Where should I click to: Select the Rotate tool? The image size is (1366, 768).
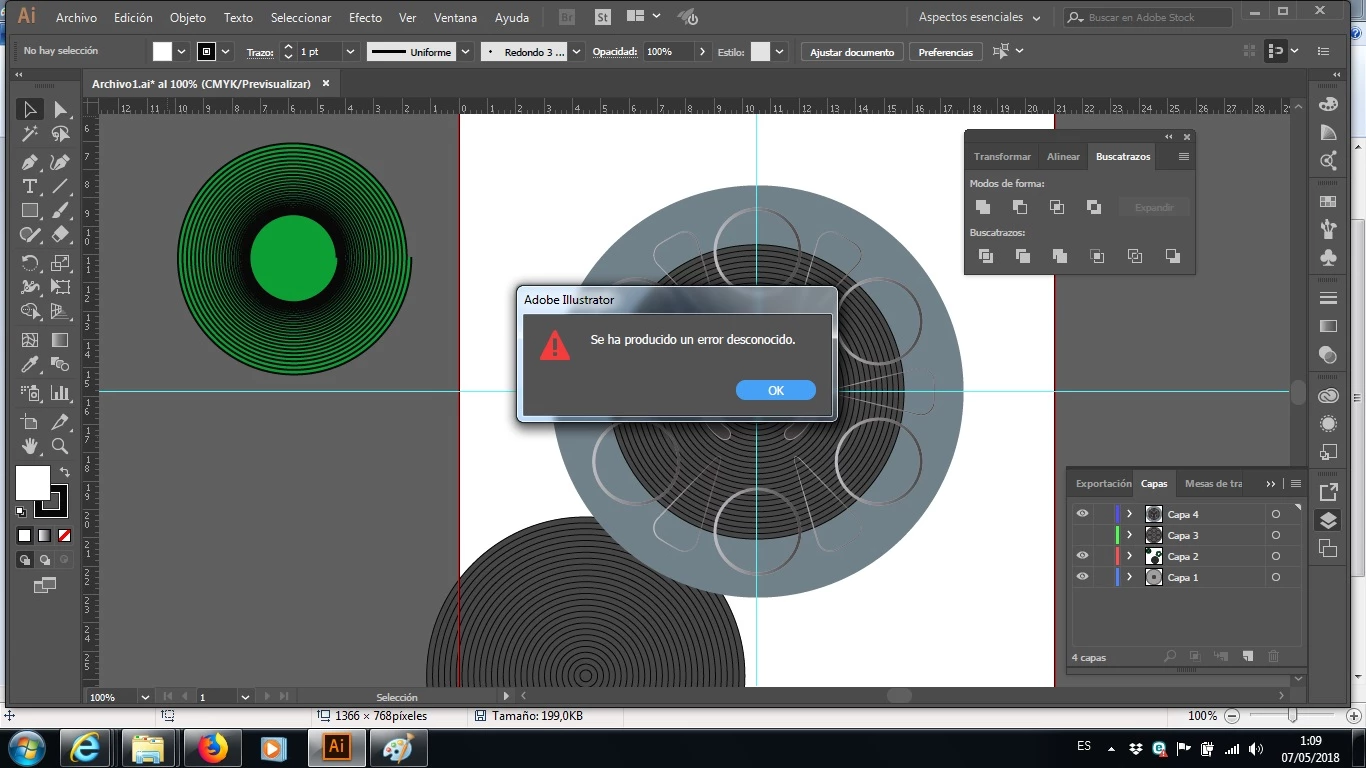[30, 263]
